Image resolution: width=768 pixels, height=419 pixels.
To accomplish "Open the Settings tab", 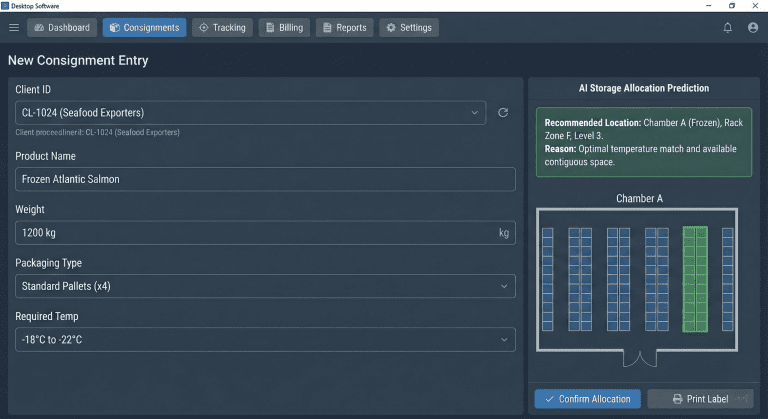I will (408, 28).
